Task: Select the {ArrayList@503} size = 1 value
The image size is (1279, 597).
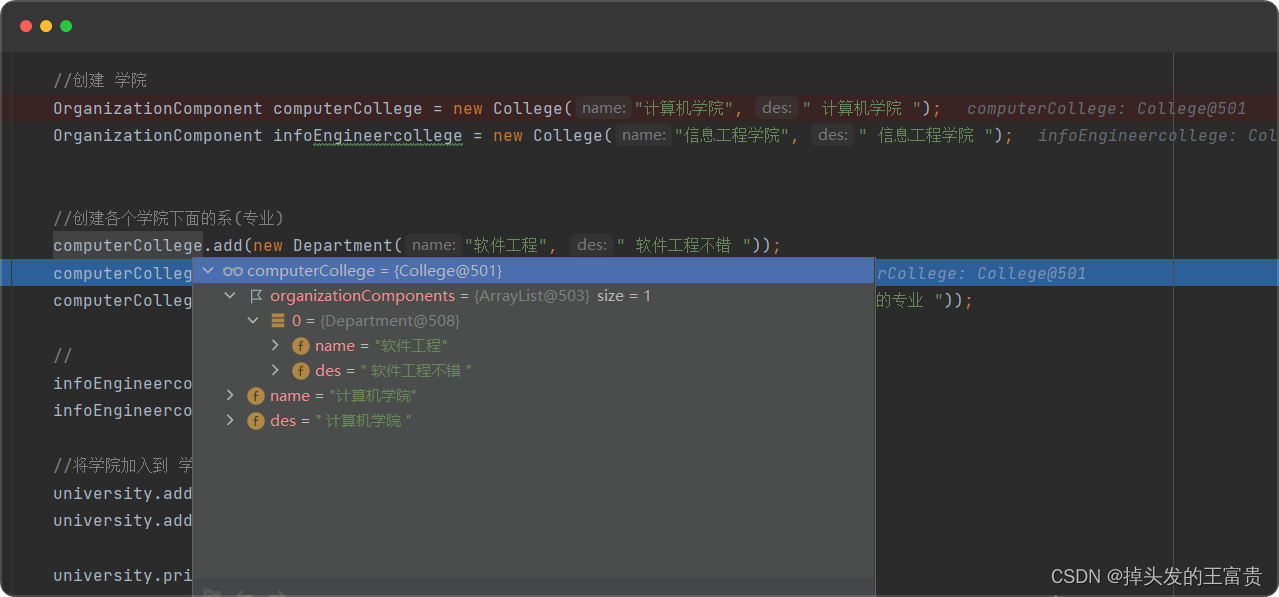Action: coord(562,296)
